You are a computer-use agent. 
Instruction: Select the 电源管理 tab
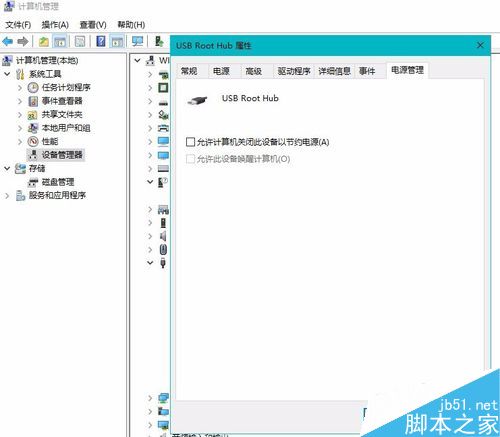point(407,70)
